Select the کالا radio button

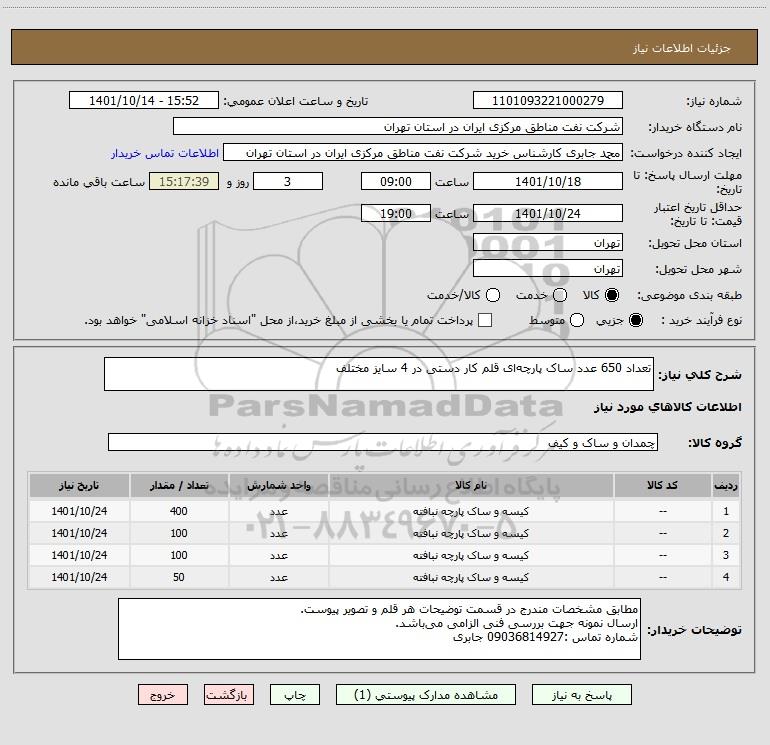(x=612, y=295)
